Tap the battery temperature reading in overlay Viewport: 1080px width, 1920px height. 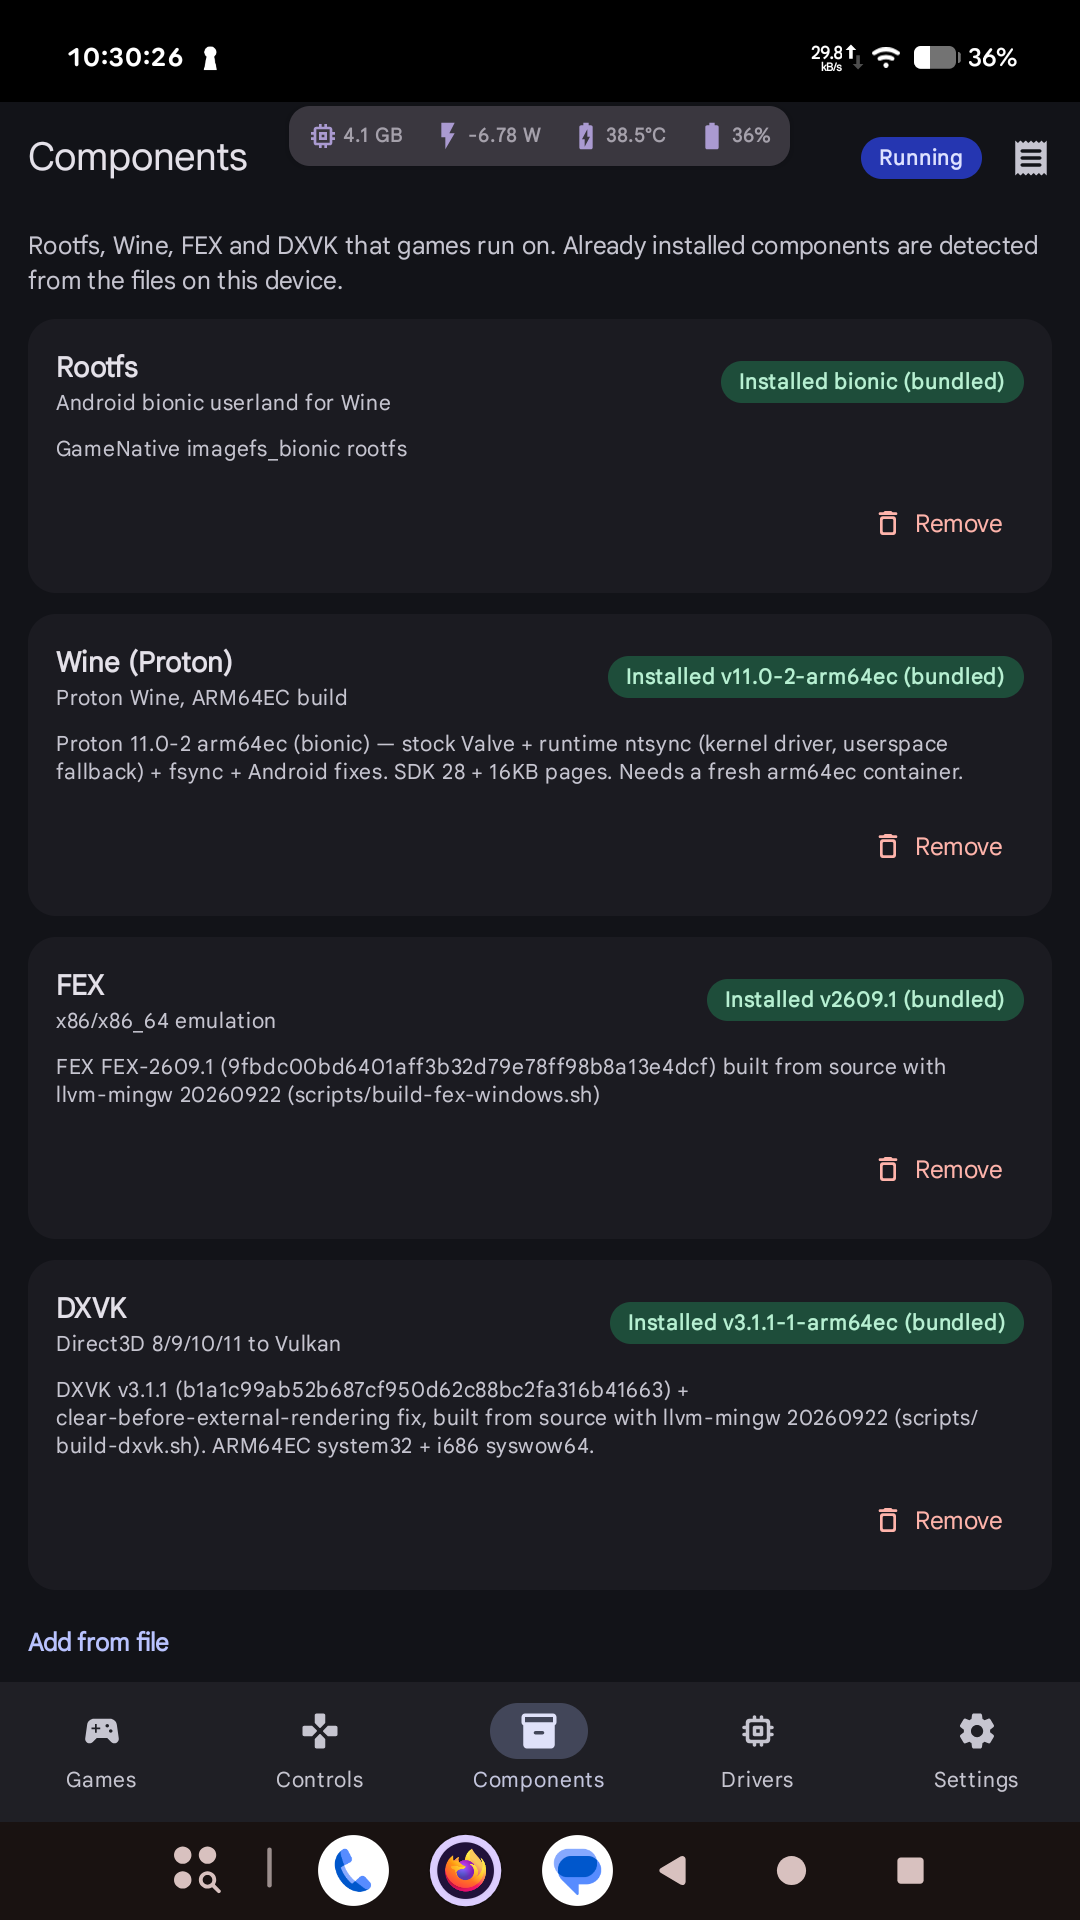pyautogui.click(x=636, y=135)
